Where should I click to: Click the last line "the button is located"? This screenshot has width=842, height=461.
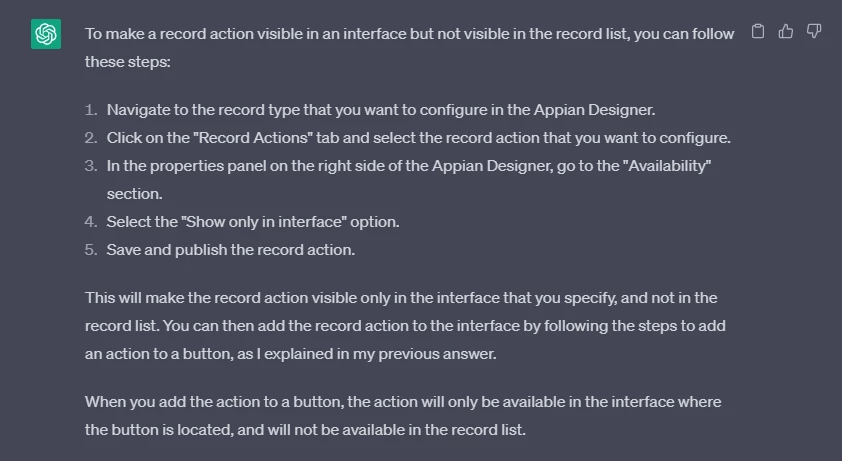(305, 430)
